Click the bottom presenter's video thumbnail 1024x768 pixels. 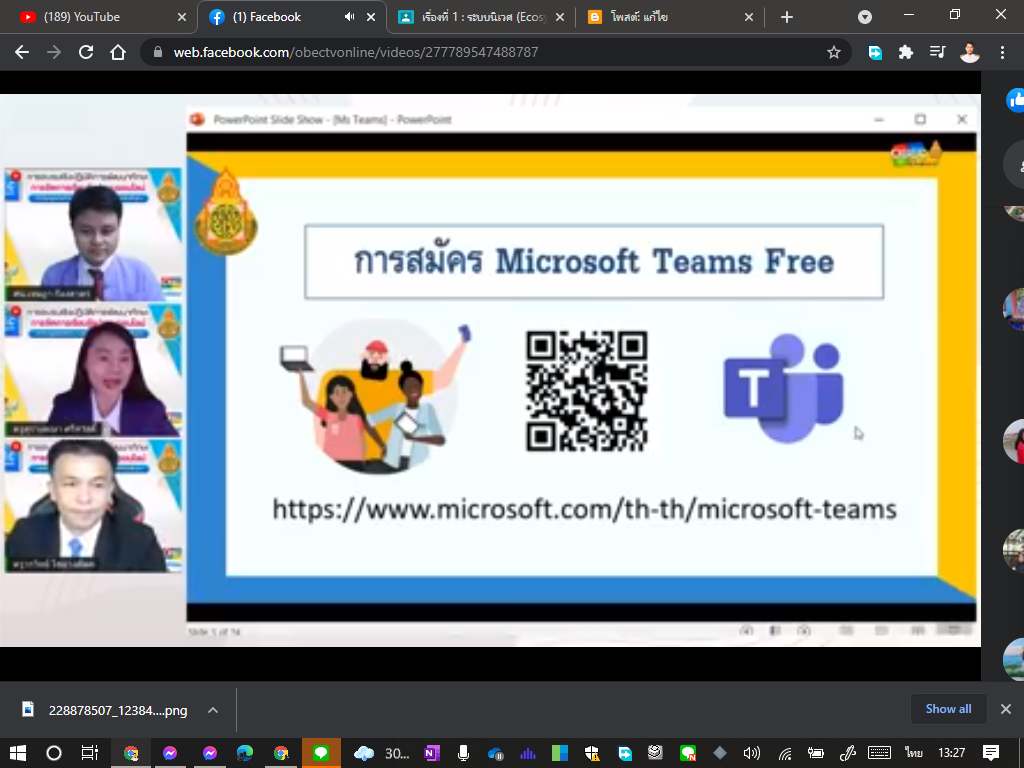pyautogui.click(x=93, y=506)
